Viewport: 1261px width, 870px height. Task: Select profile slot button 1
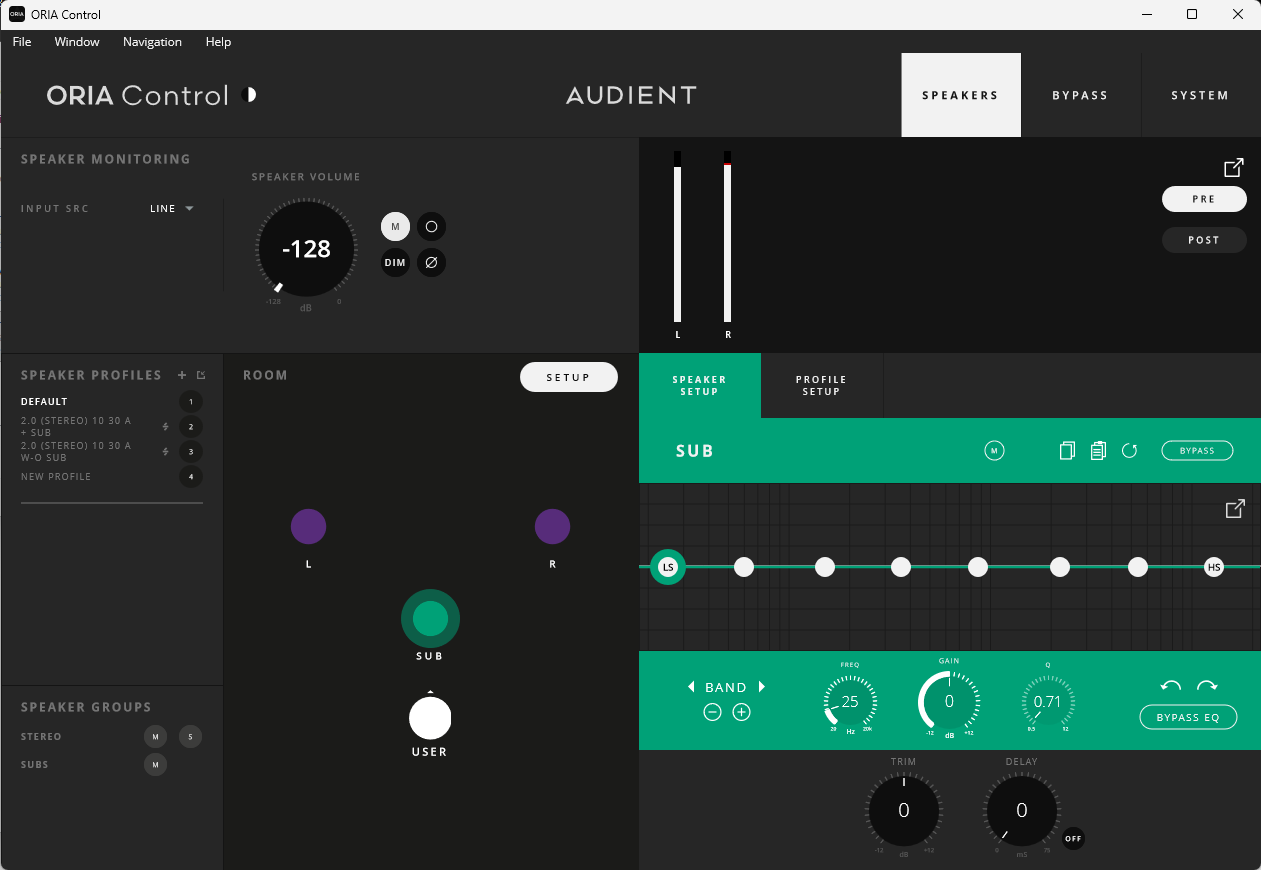190,402
